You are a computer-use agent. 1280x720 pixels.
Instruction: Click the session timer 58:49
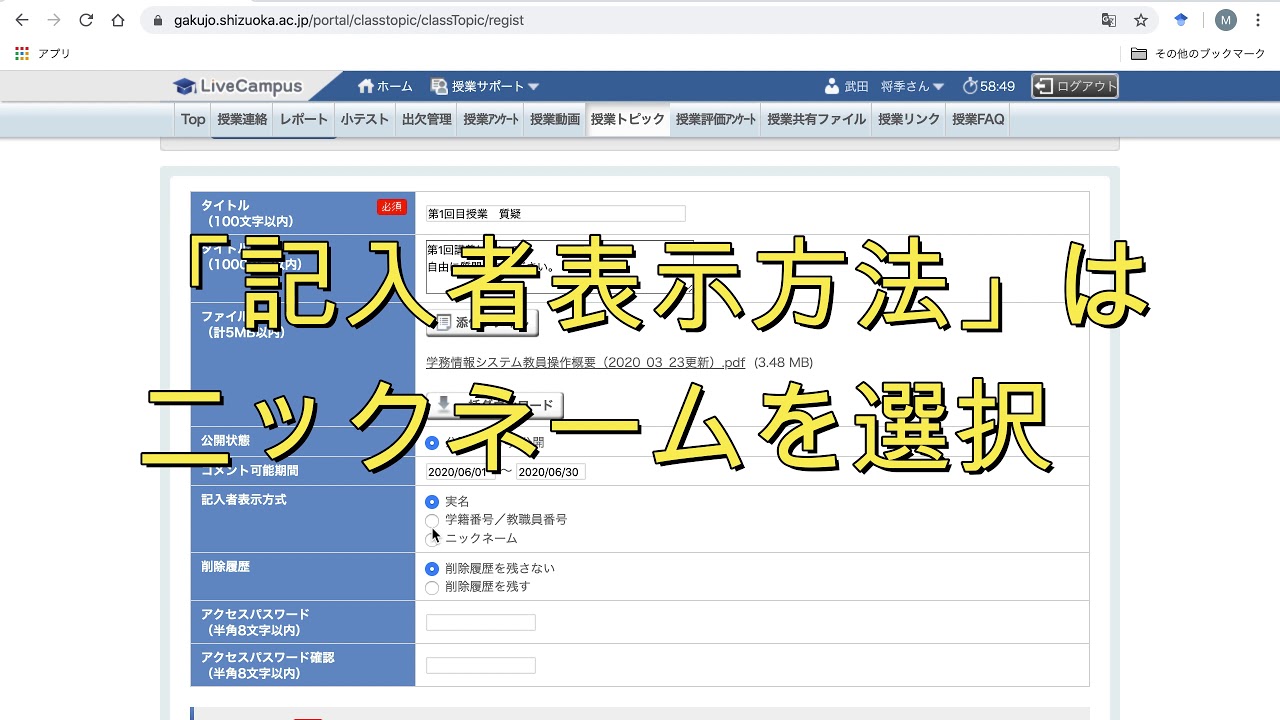(989, 86)
